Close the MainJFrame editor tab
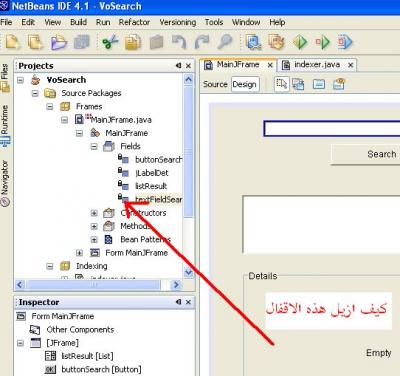Screen dimensions: 400x376 pos(270,65)
